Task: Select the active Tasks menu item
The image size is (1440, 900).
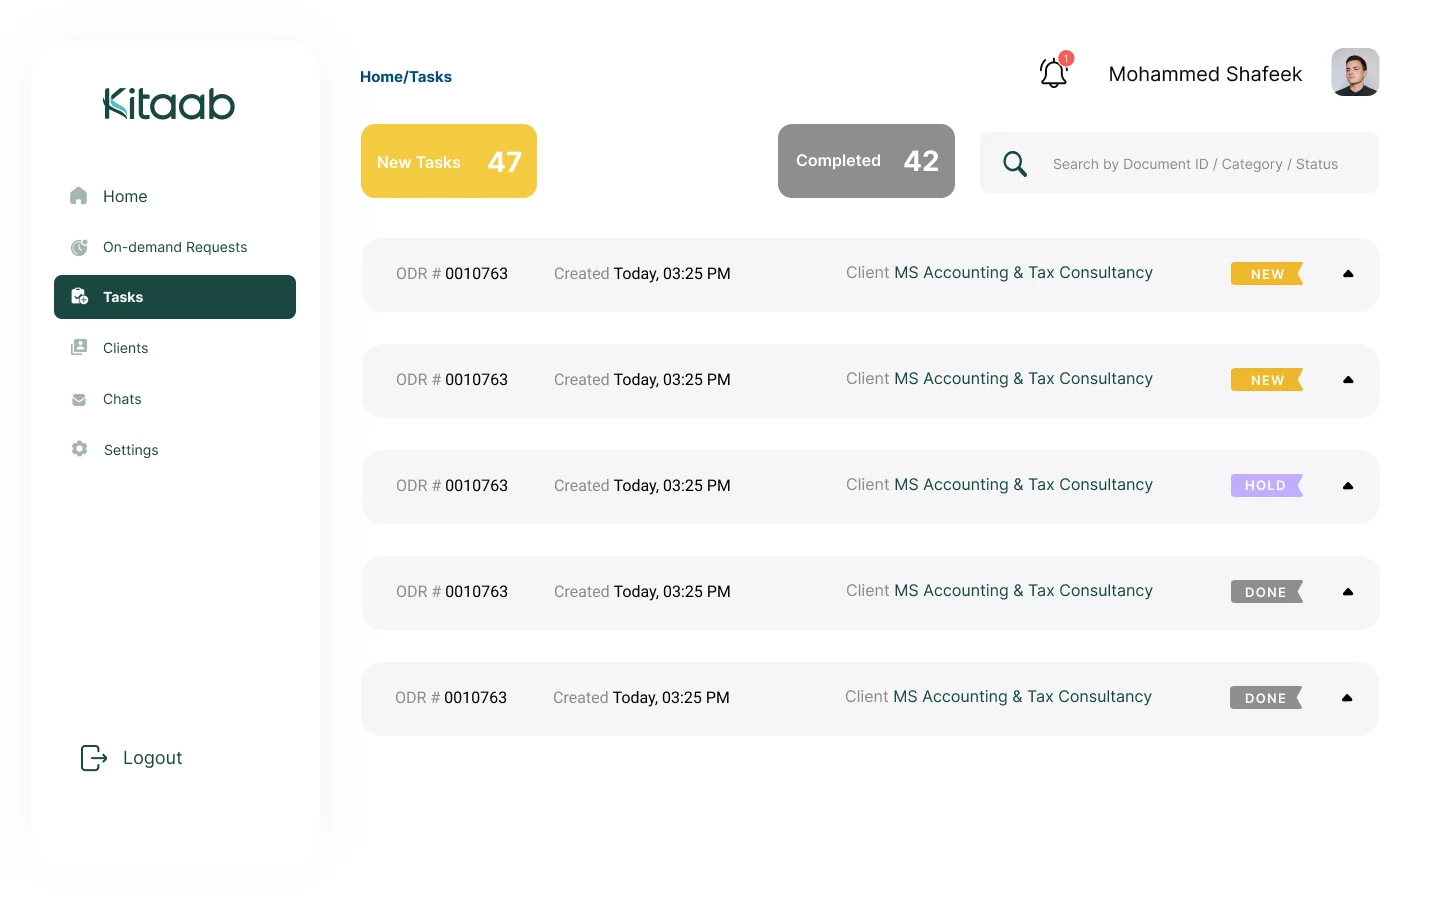Action: (x=175, y=297)
